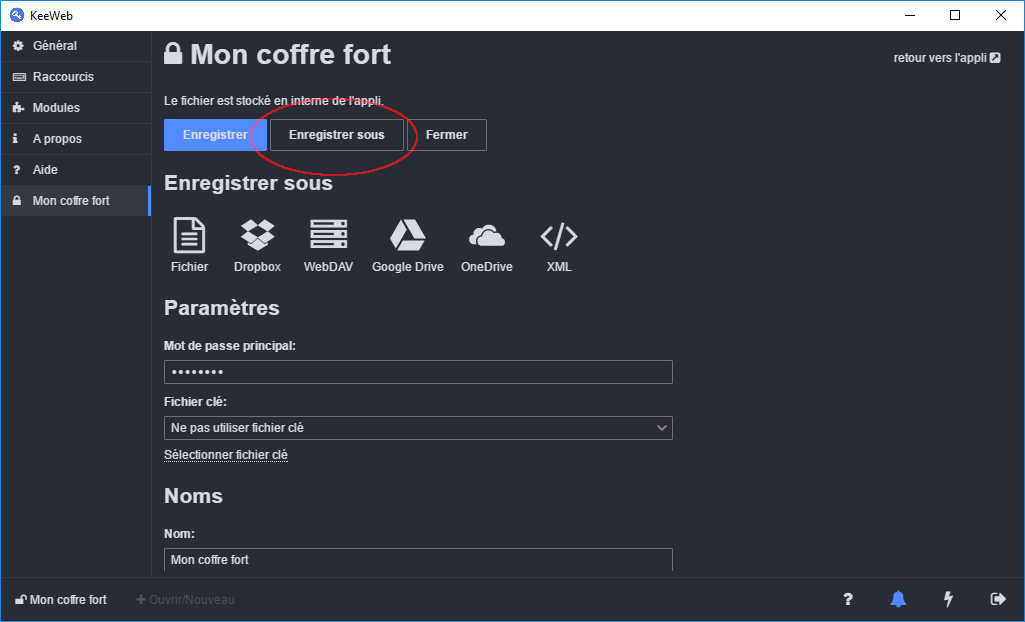Click Sélectionner fichier clé
This screenshot has height=622, width=1025.
tap(226, 454)
